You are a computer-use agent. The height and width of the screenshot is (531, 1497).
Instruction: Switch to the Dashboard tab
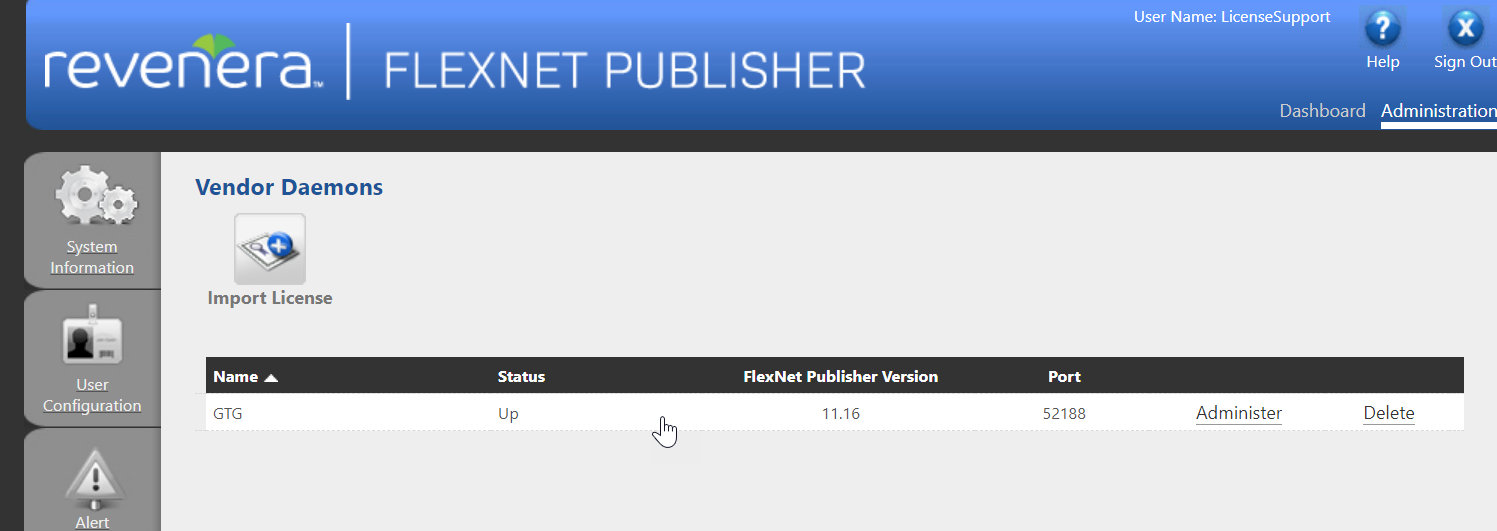coord(1322,111)
